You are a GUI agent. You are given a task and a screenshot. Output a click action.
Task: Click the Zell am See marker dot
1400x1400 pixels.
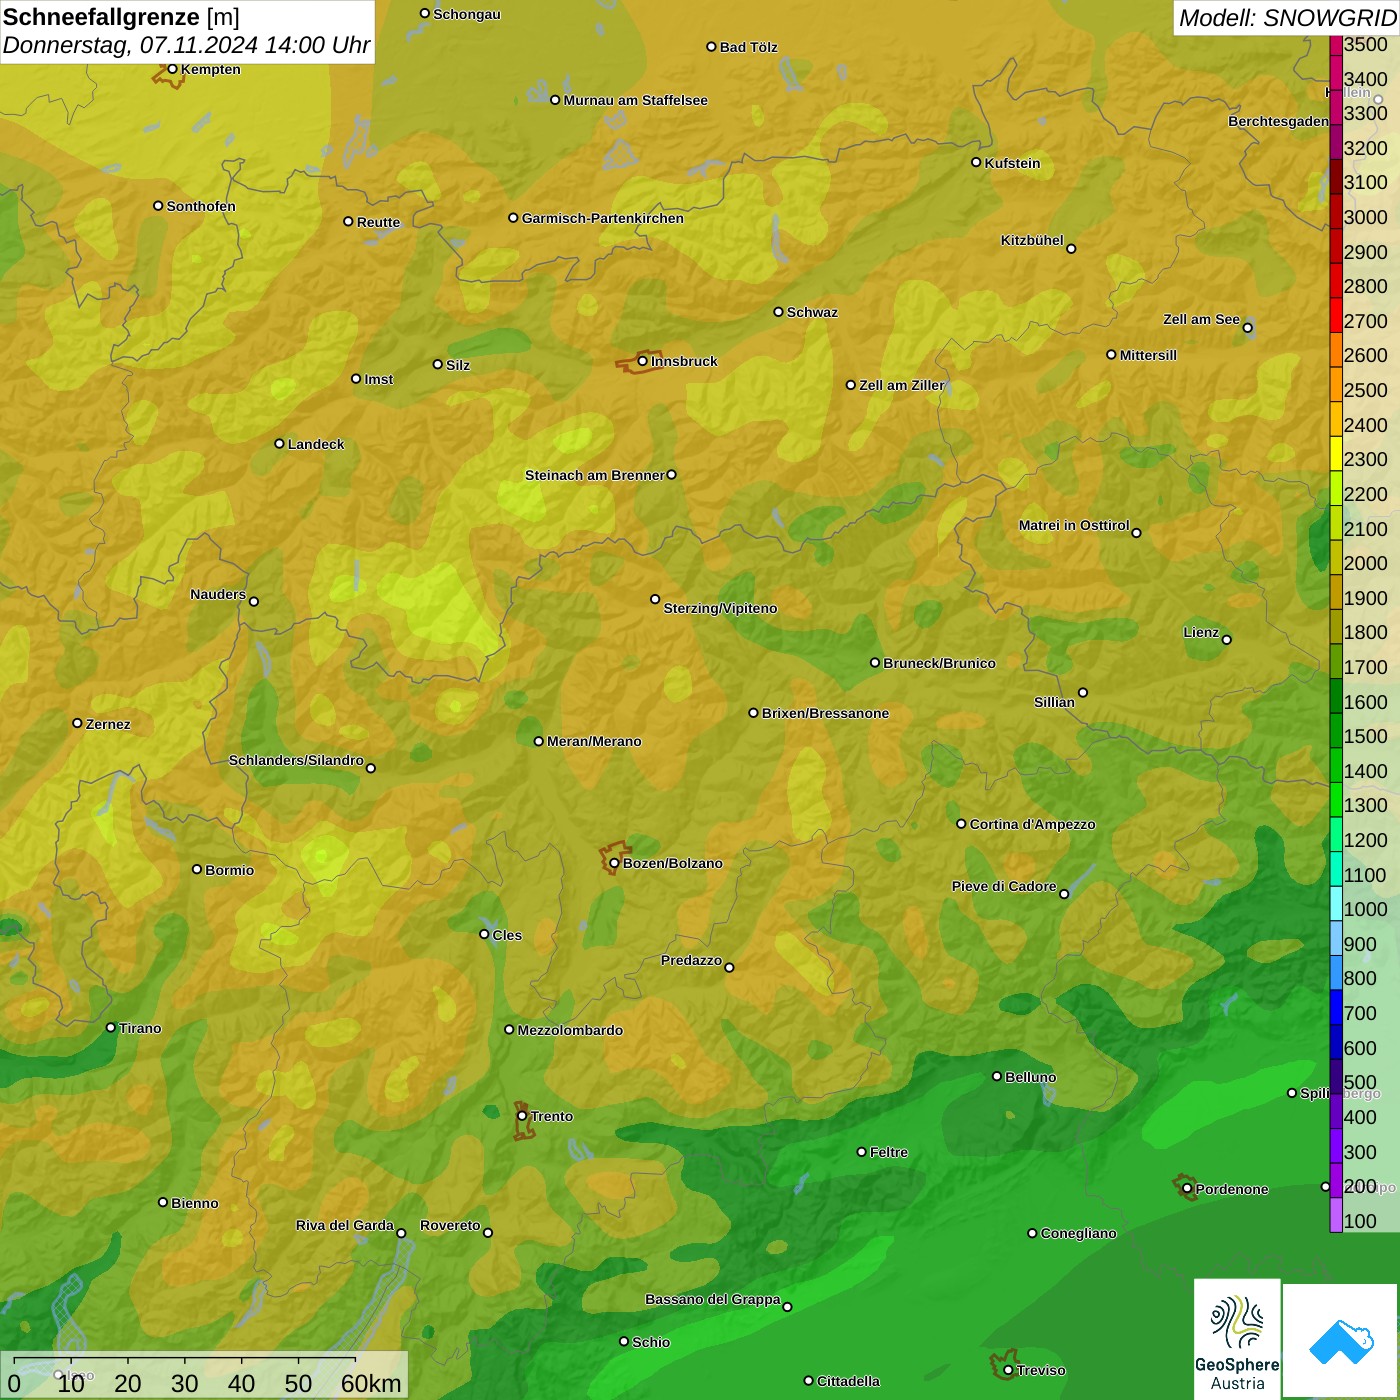(1247, 328)
